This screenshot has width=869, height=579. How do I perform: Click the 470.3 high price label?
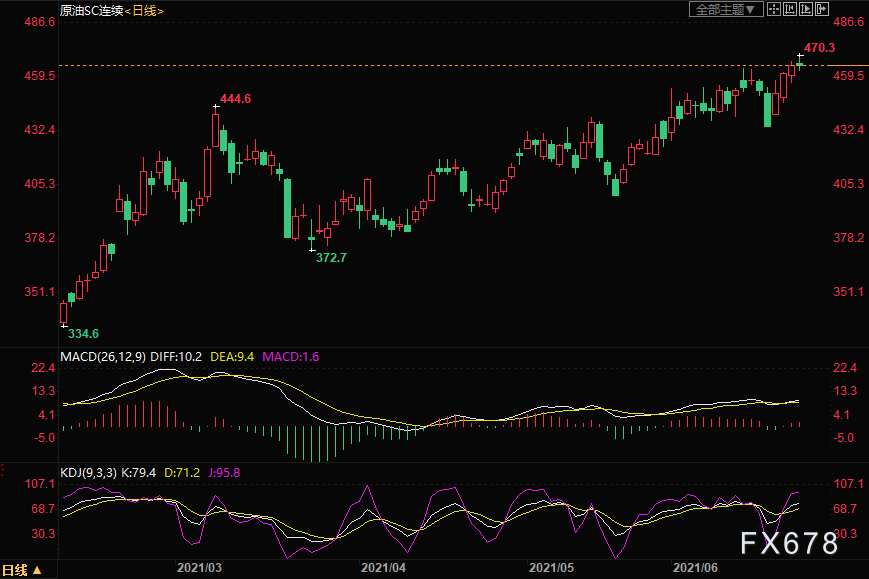(819, 48)
